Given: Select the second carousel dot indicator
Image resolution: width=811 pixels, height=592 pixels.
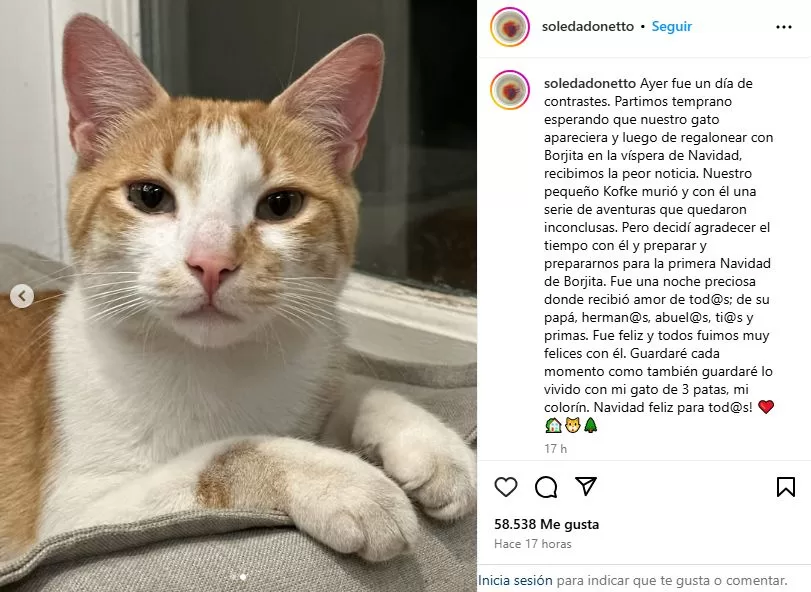Looking at the screenshot, I should point(243,576).
